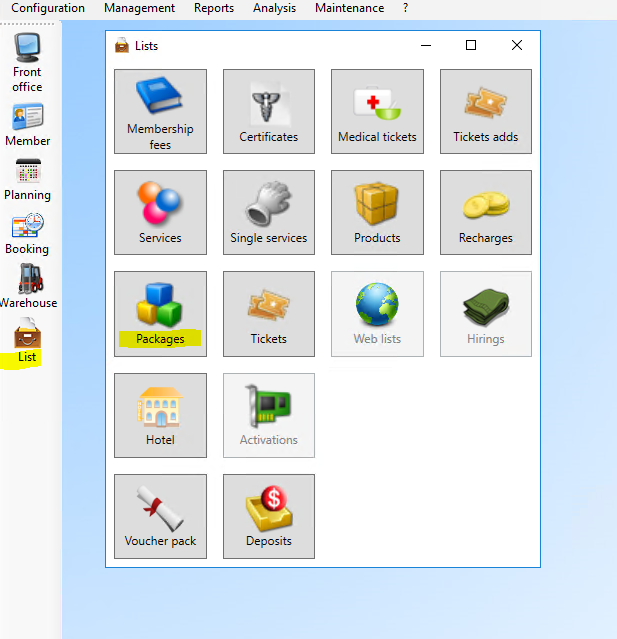Open the Hotel list
The height and width of the screenshot is (639, 617).
pyautogui.click(x=160, y=415)
